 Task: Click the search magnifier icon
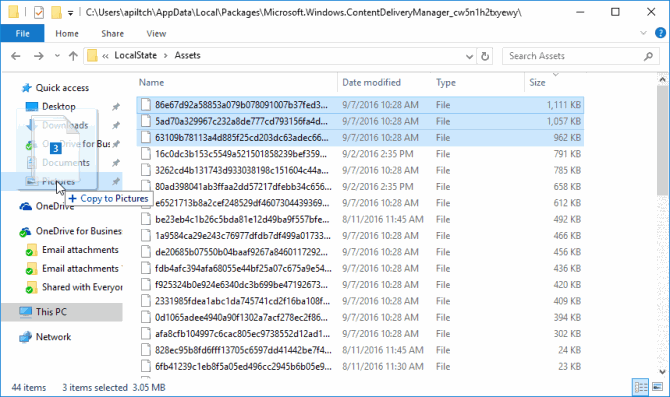coord(648,56)
